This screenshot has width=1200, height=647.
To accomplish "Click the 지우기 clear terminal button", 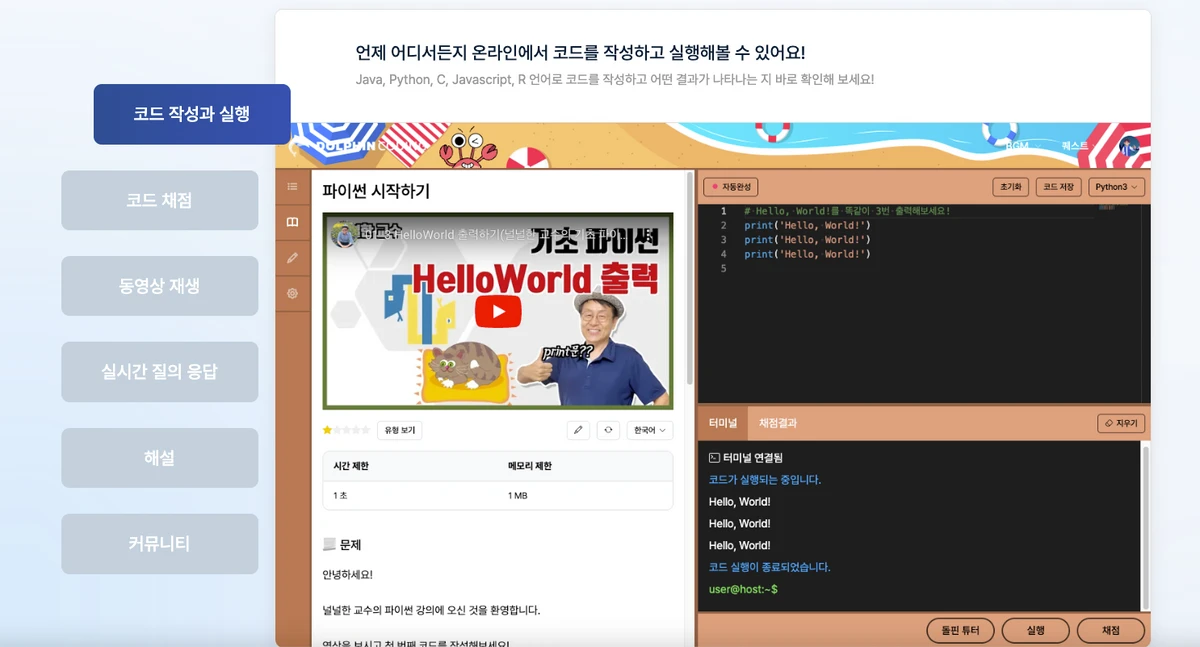I will pyautogui.click(x=1121, y=424).
